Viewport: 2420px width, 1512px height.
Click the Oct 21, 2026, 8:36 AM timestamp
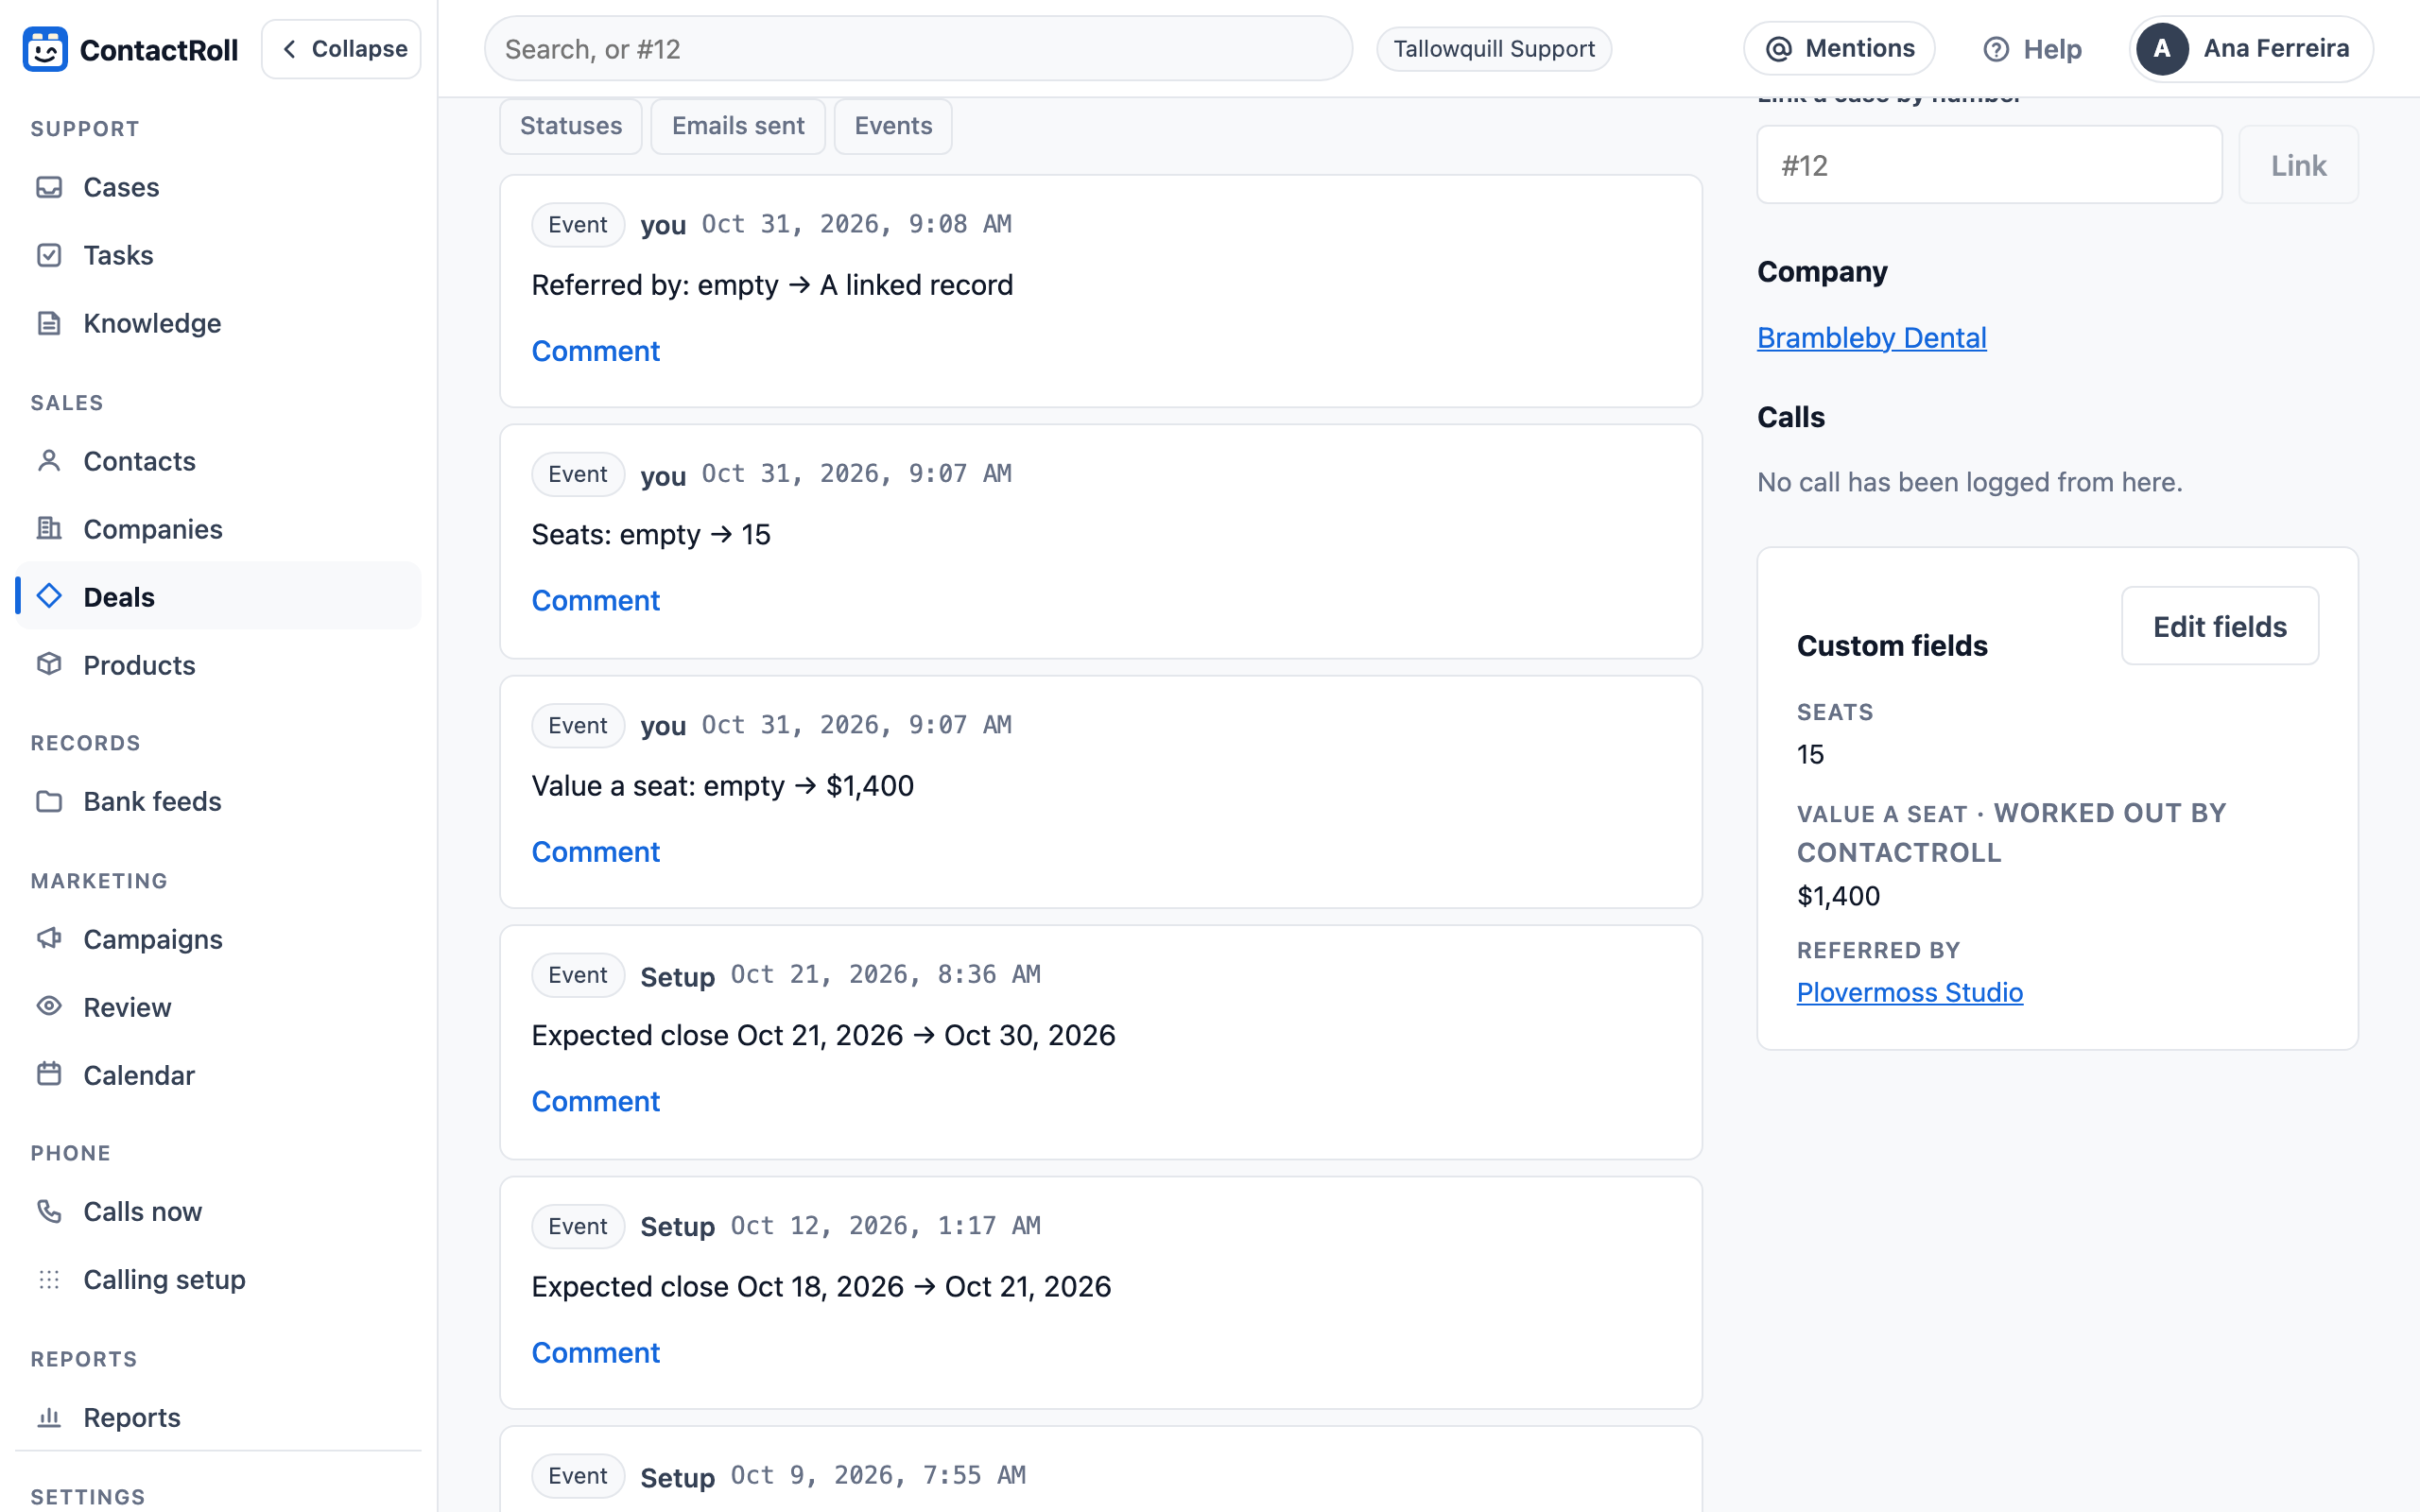point(885,974)
